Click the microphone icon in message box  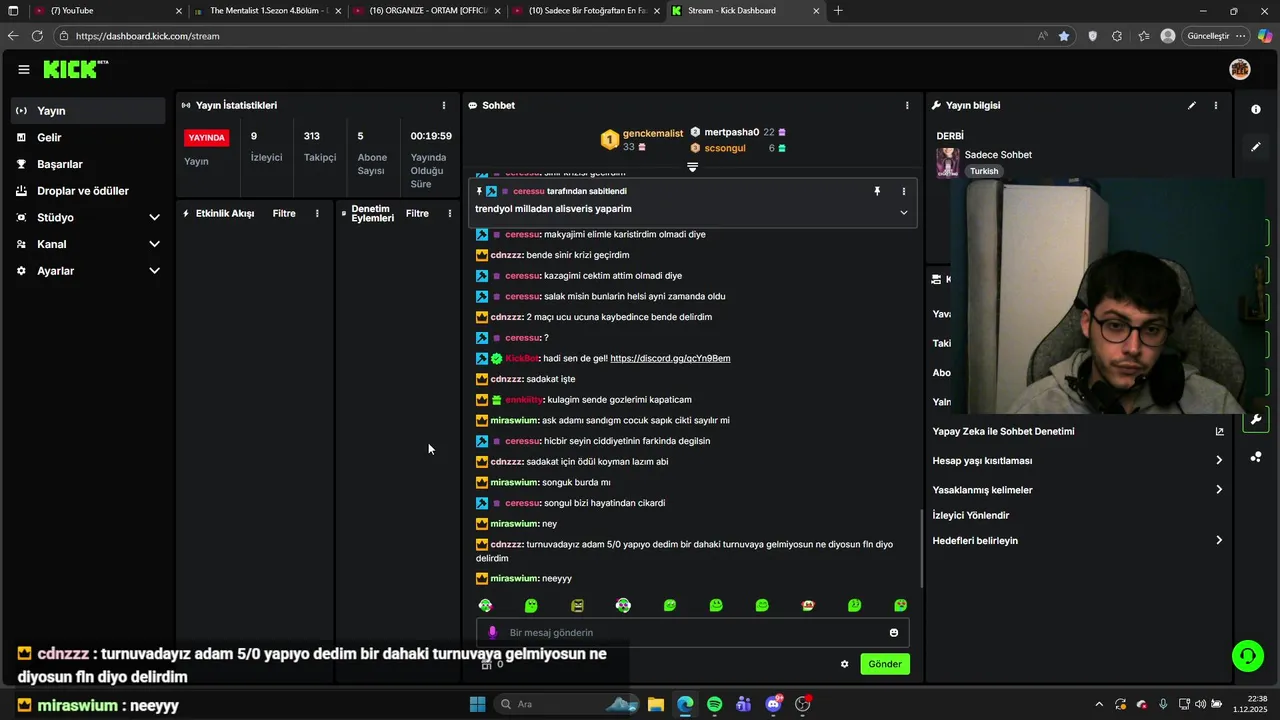coord(492,632)
